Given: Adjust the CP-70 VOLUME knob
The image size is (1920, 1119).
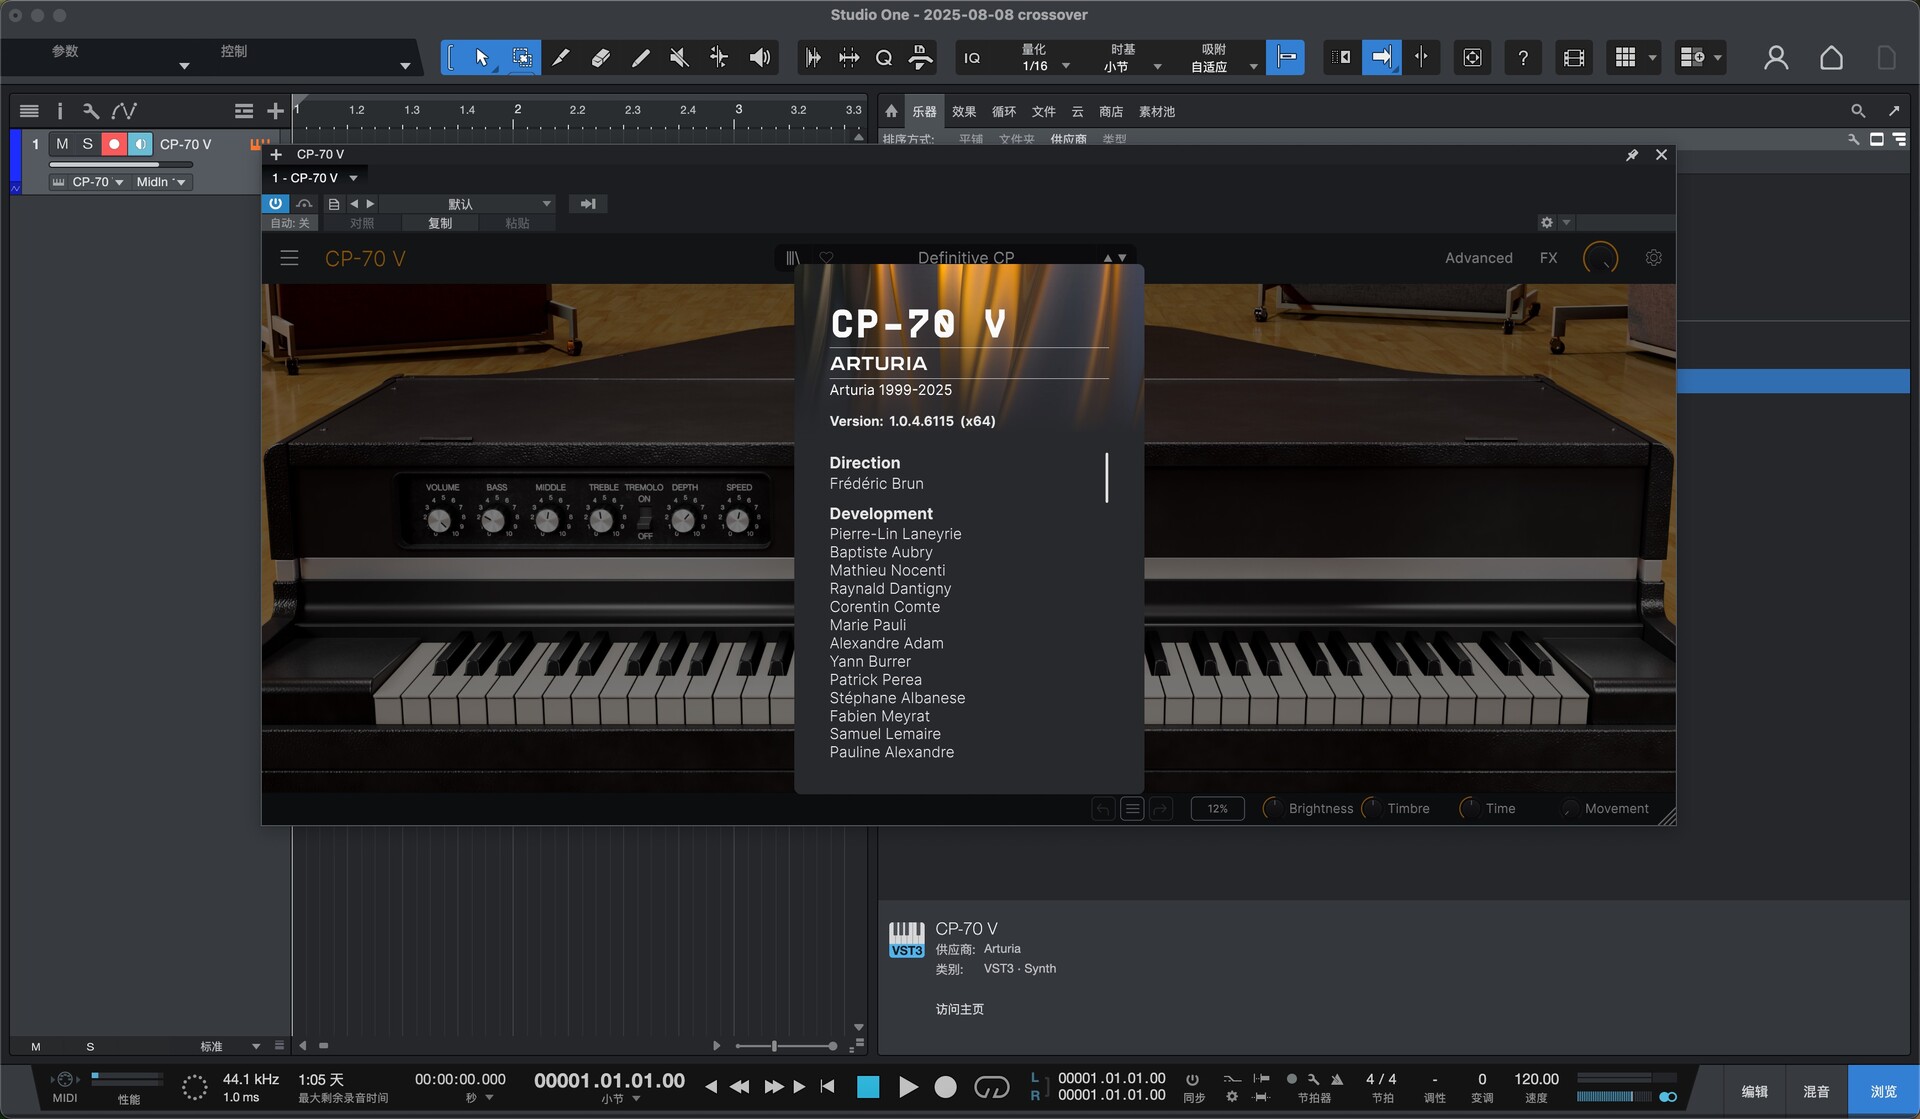Looking at the screenshot, I should point(439,519).
